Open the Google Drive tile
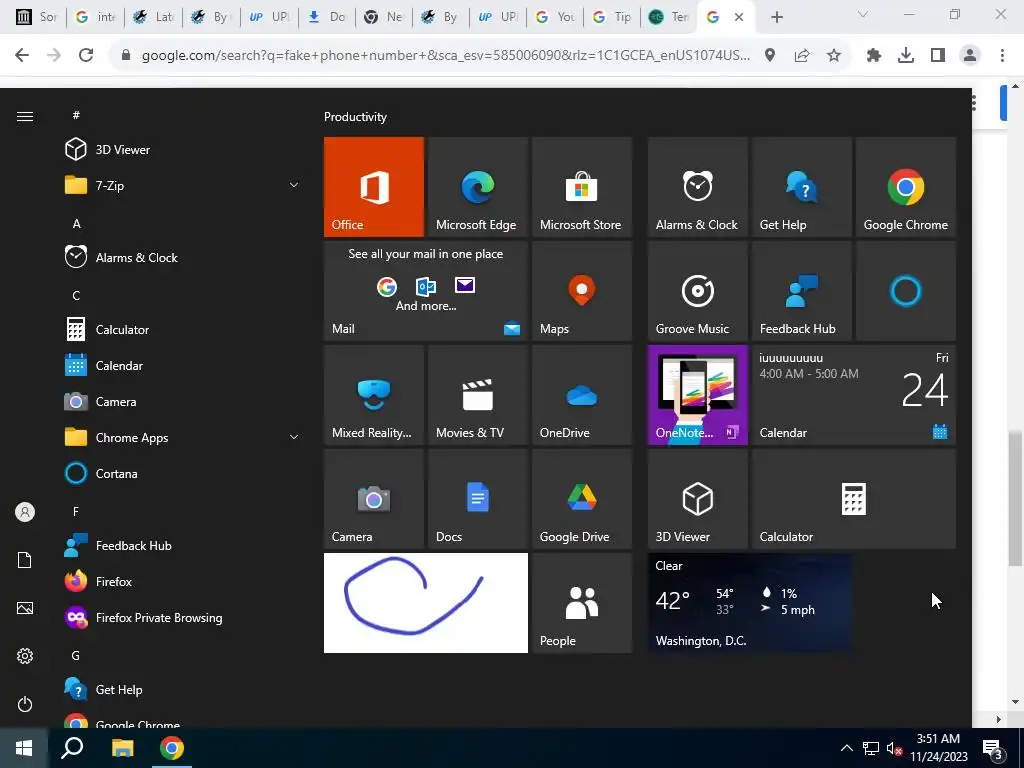 (582, 499)
